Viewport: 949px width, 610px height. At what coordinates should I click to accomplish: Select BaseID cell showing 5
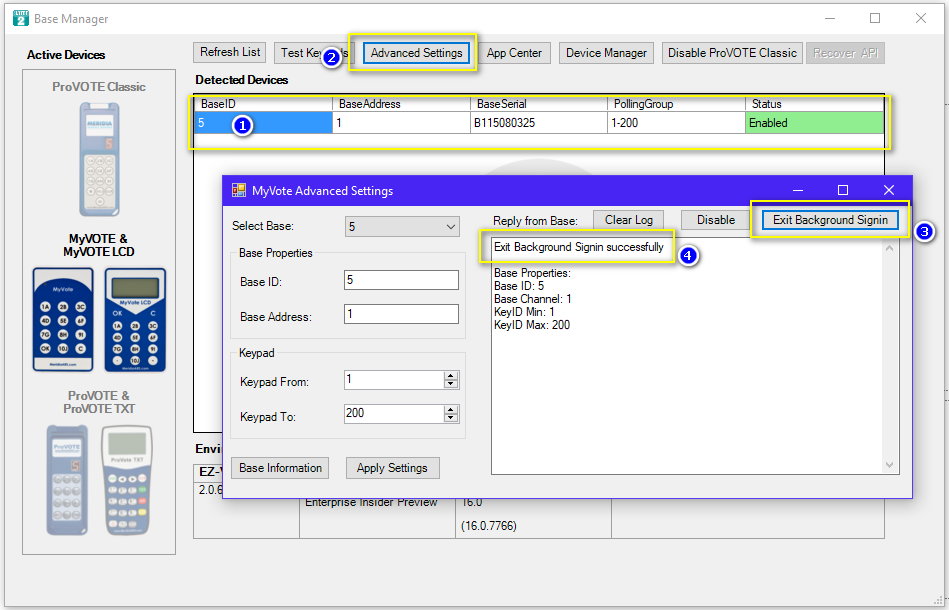tap(263, 123)
